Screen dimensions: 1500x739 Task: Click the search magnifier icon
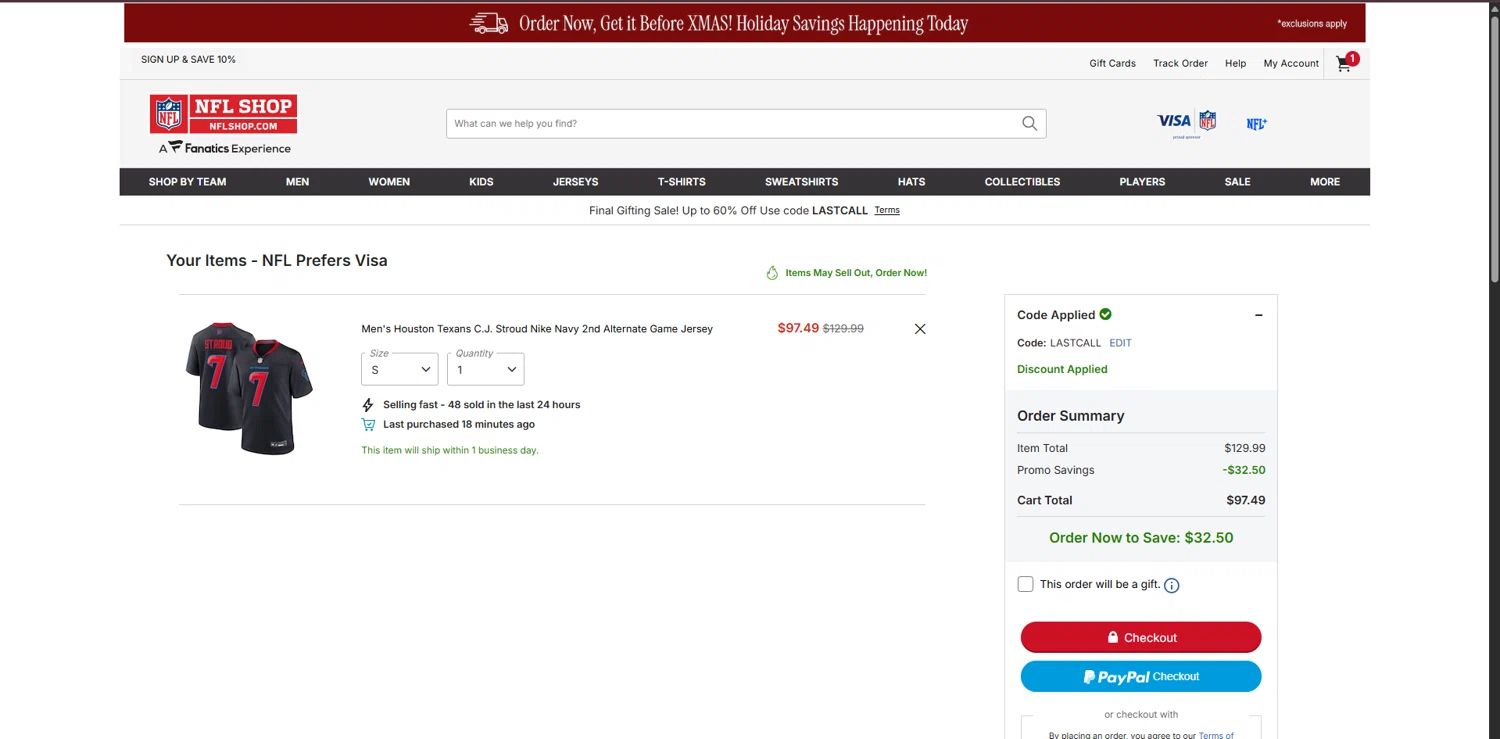point(1029,123)
